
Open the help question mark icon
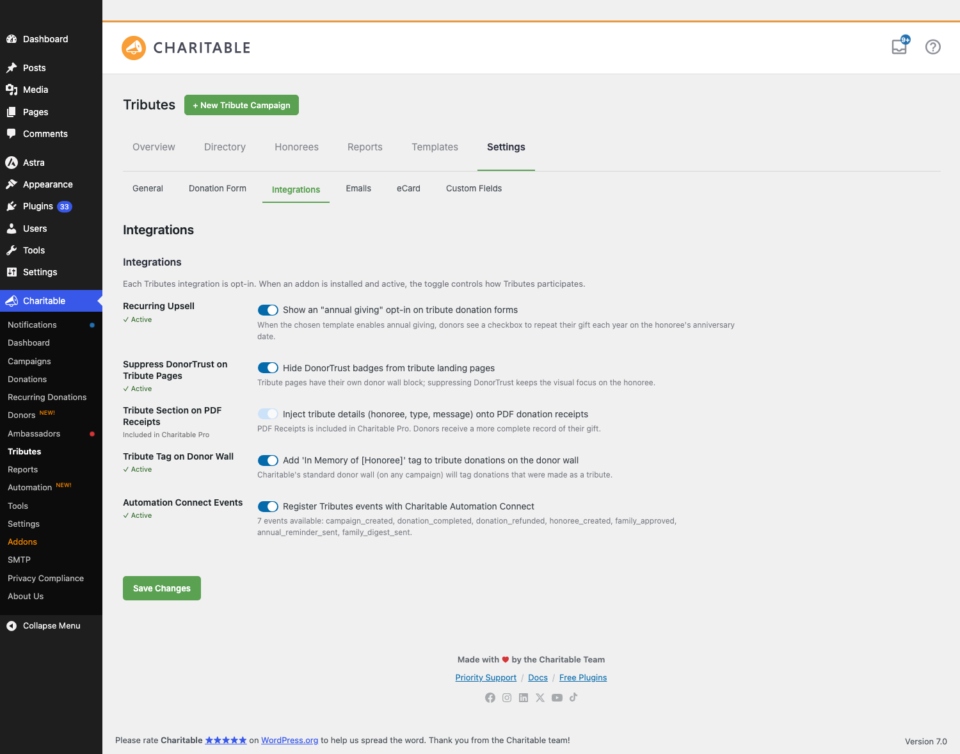point(932,47)
